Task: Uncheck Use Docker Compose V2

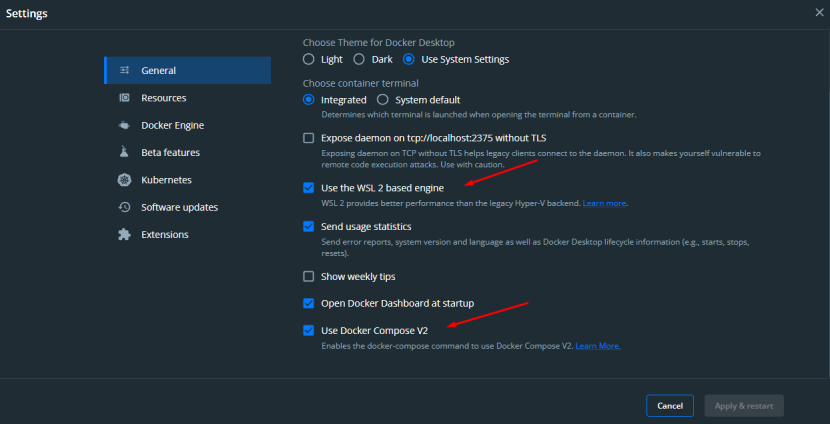Action: 309,331
